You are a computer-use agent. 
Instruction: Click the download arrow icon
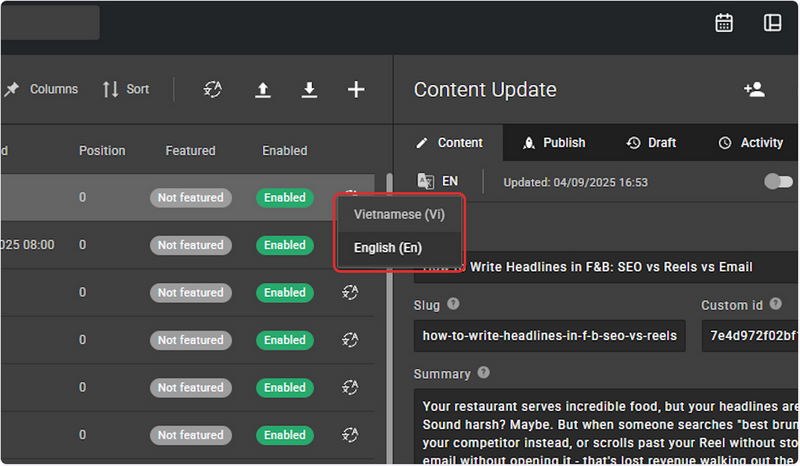[309, 90]
